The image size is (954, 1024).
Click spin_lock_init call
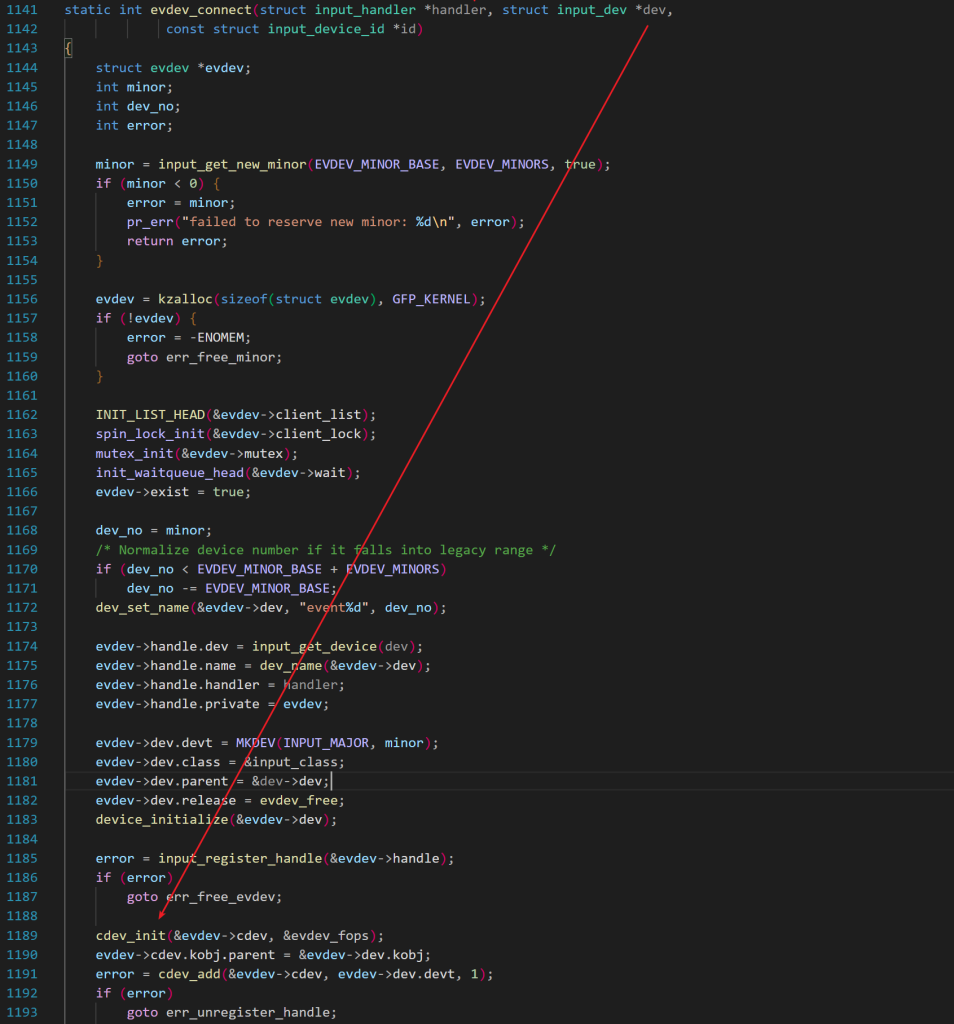tap(150, 434)
